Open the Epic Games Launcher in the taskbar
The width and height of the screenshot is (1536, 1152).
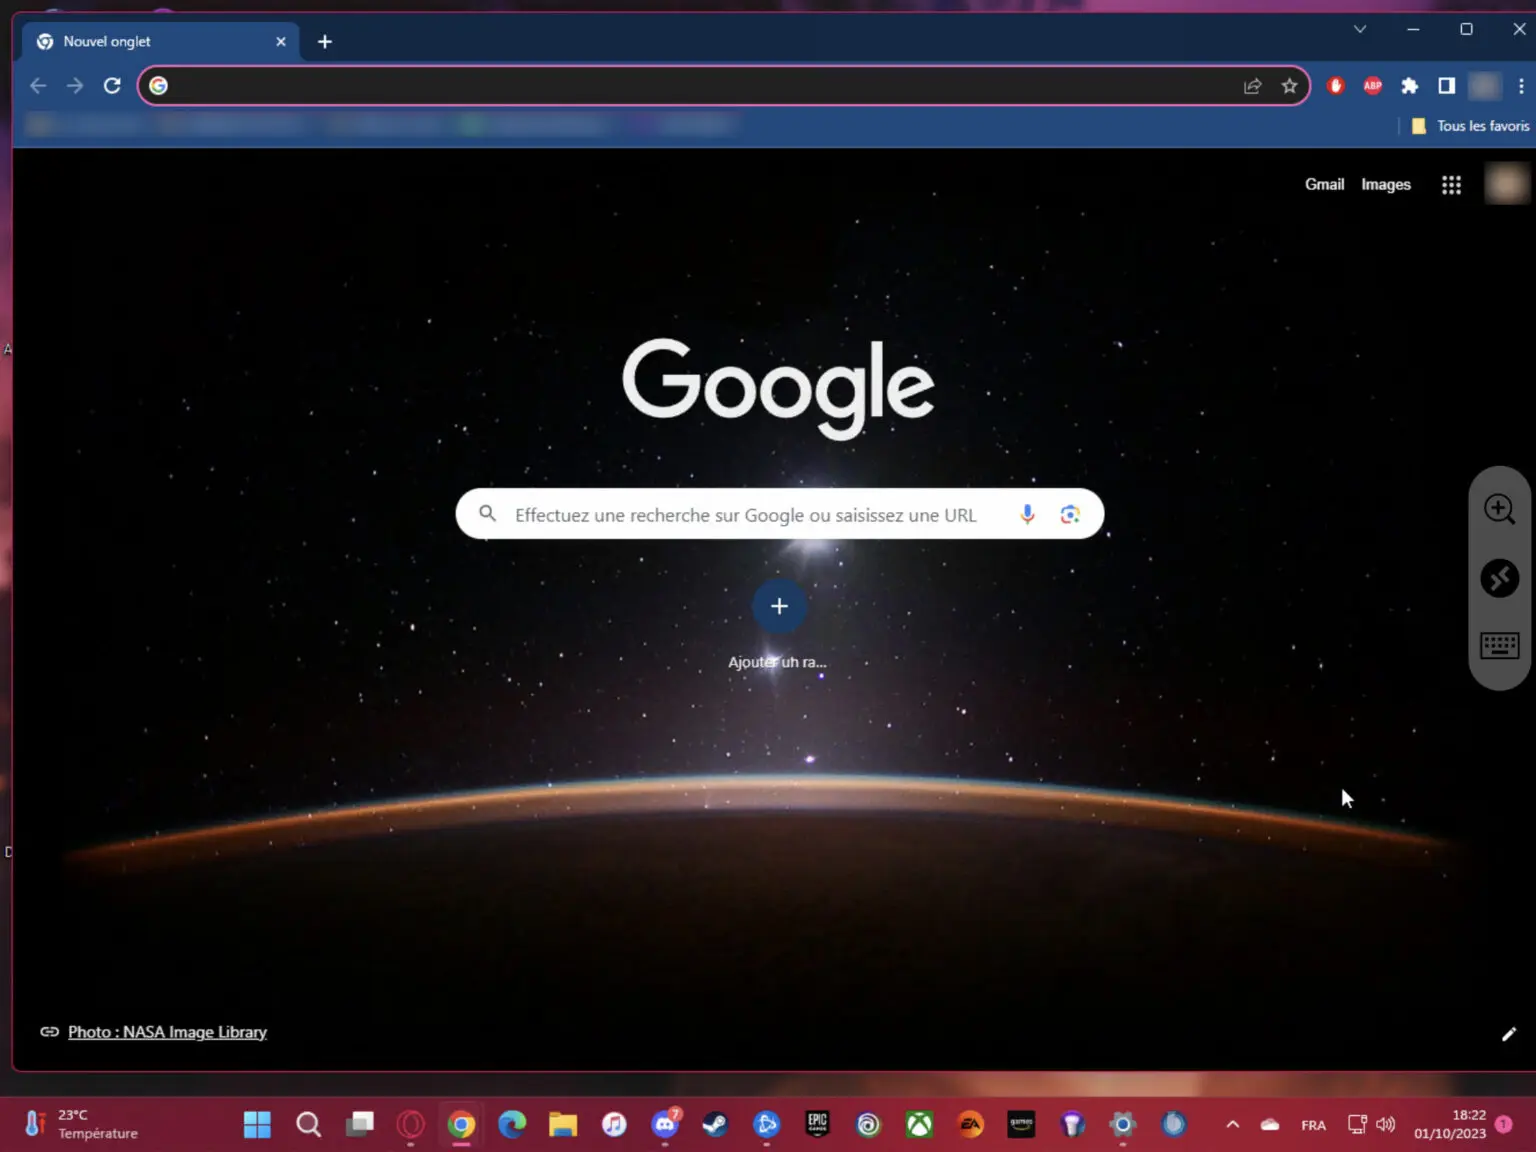pos(817,1124)
